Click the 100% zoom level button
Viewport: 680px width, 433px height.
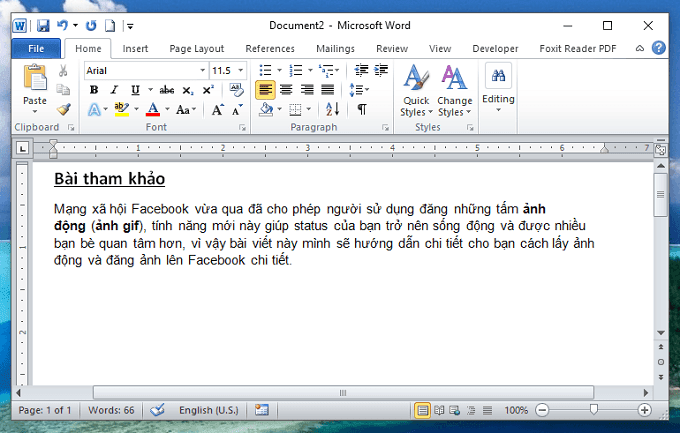pyautogui.click(x=516, y=410)
